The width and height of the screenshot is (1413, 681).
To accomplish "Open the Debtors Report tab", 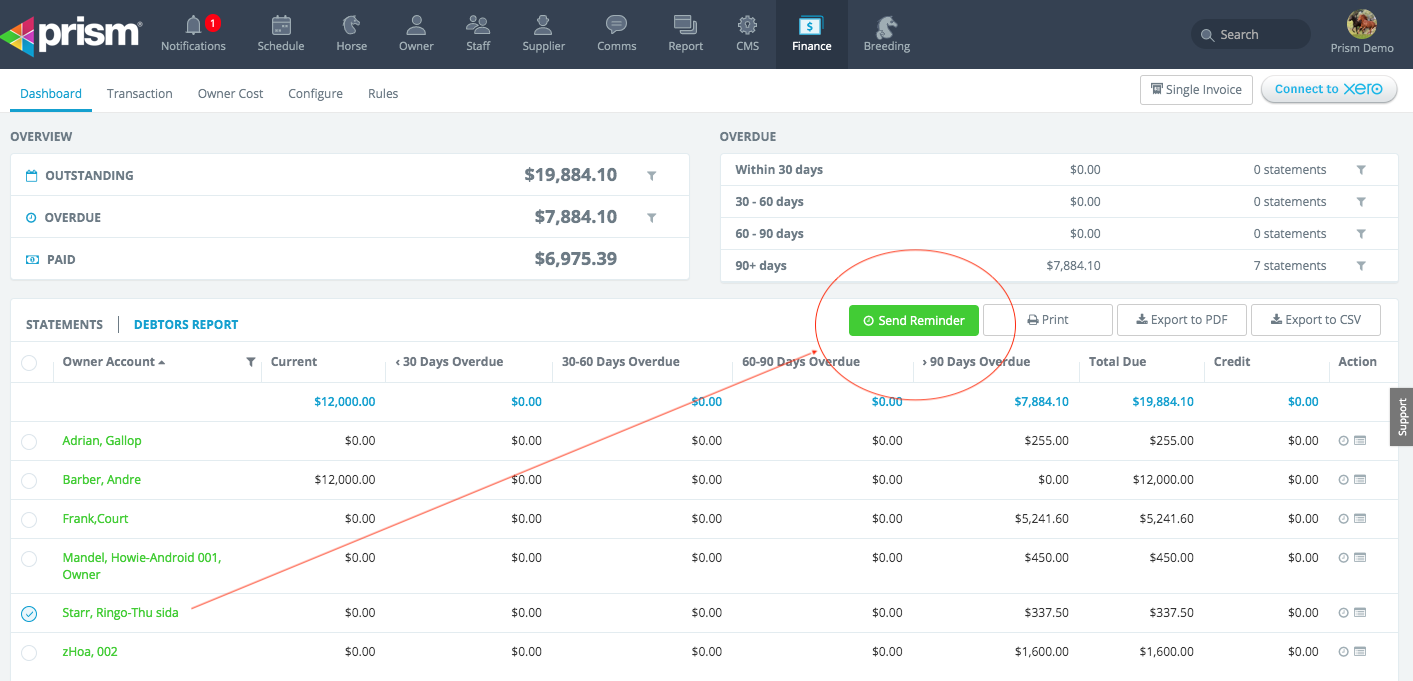I will pyautogui.click(x=186, y=324).
